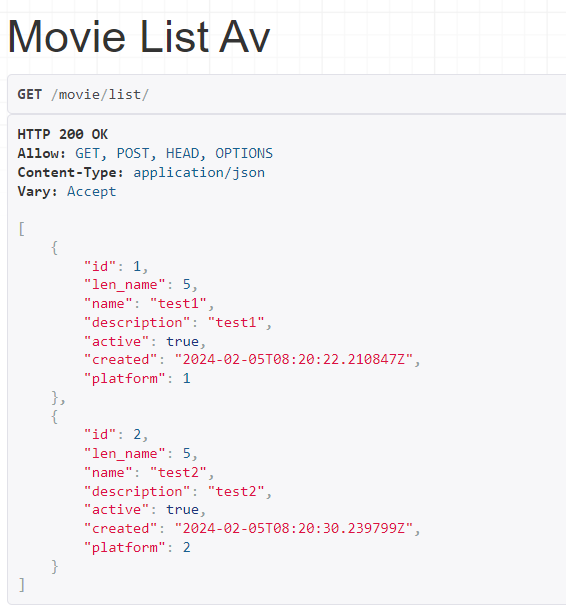This screenshot has width=566, height=609.
Task: Select the "platform": 1 line
Action: (137, 379)
